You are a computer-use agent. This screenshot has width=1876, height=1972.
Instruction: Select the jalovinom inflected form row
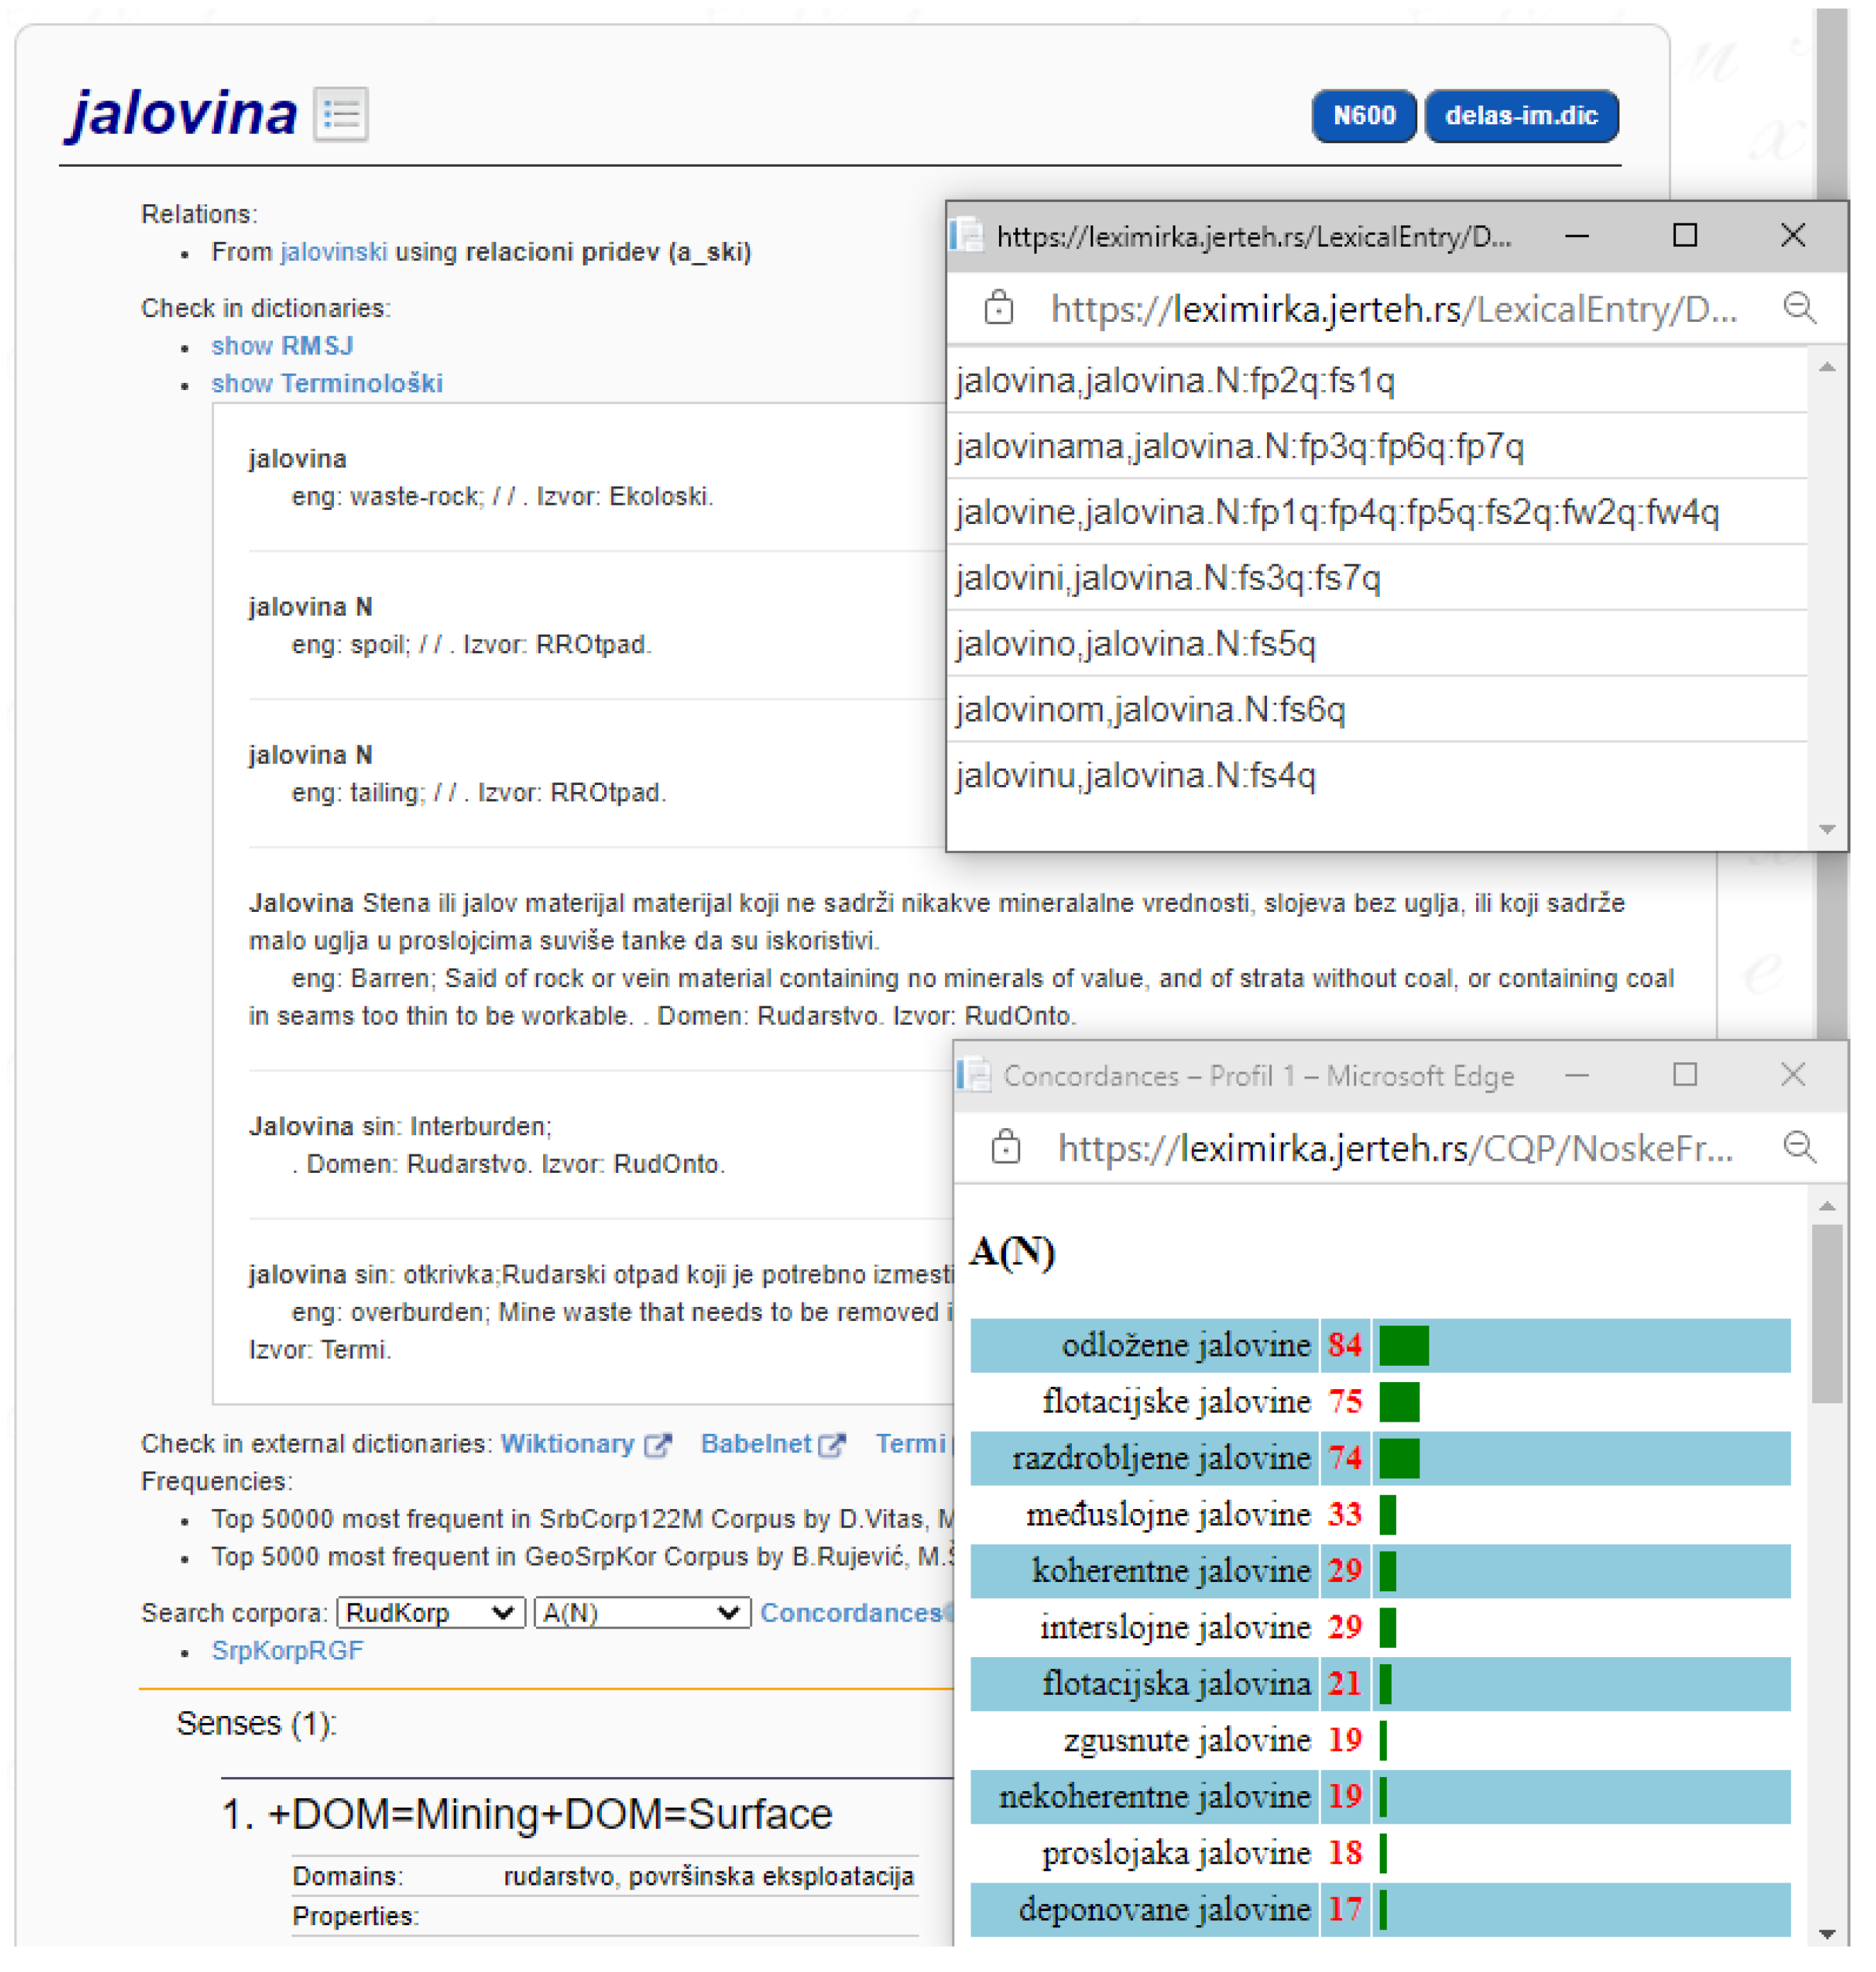pos(1150,710)
